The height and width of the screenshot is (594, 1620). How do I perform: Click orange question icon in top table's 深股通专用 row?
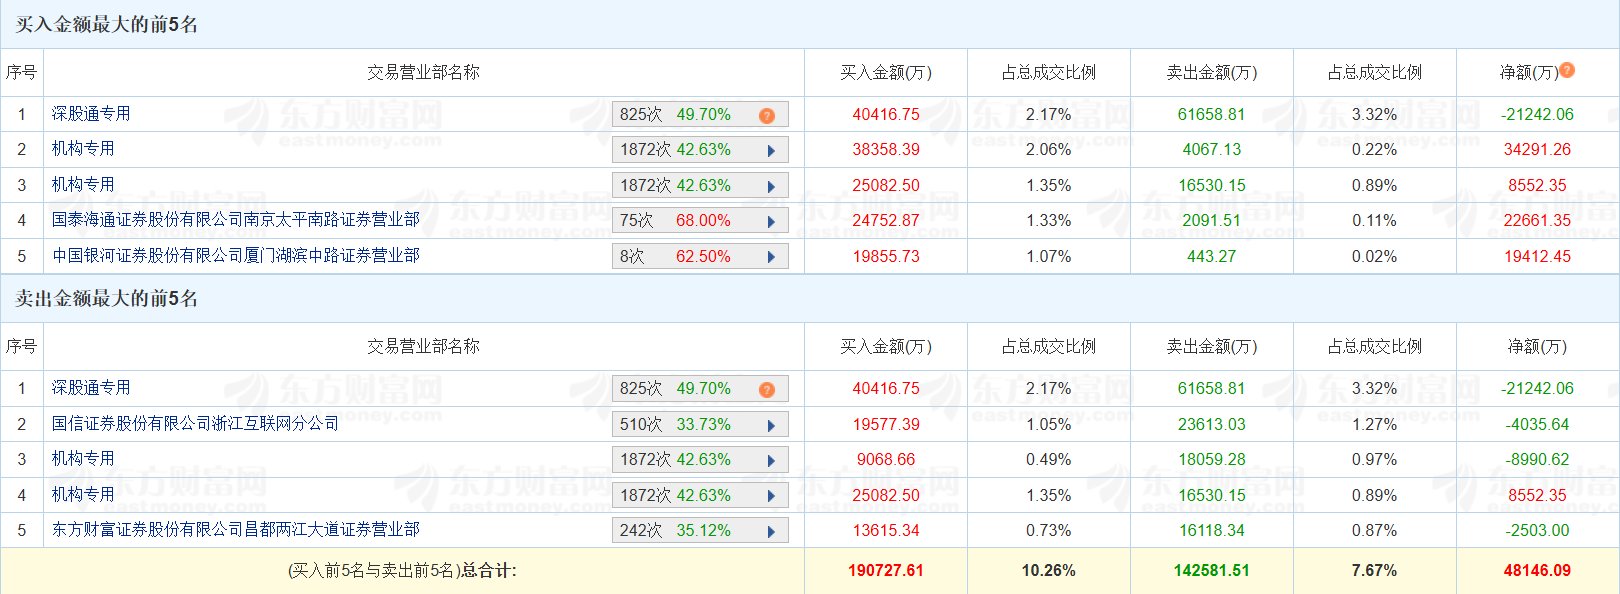coord(767,115)
